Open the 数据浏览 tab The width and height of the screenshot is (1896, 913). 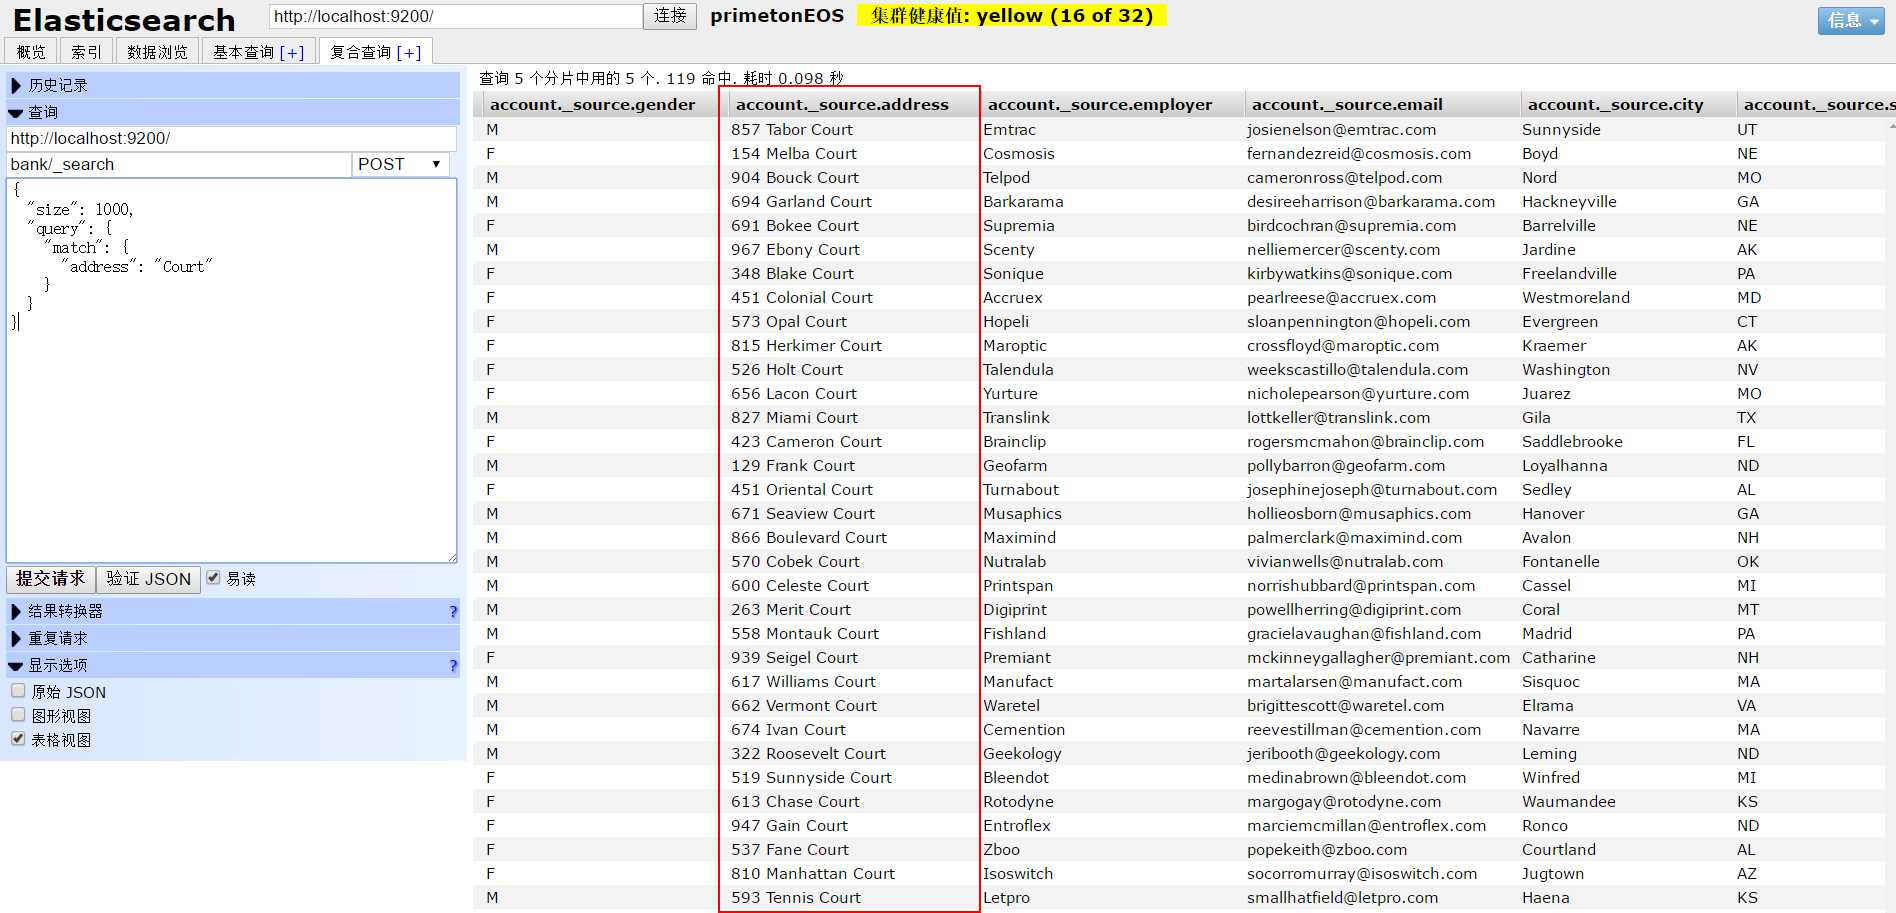click(x=157, y=52)
